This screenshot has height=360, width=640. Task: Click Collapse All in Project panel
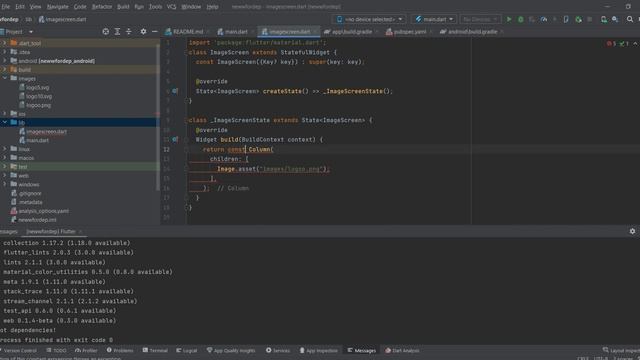coord(129,31)
